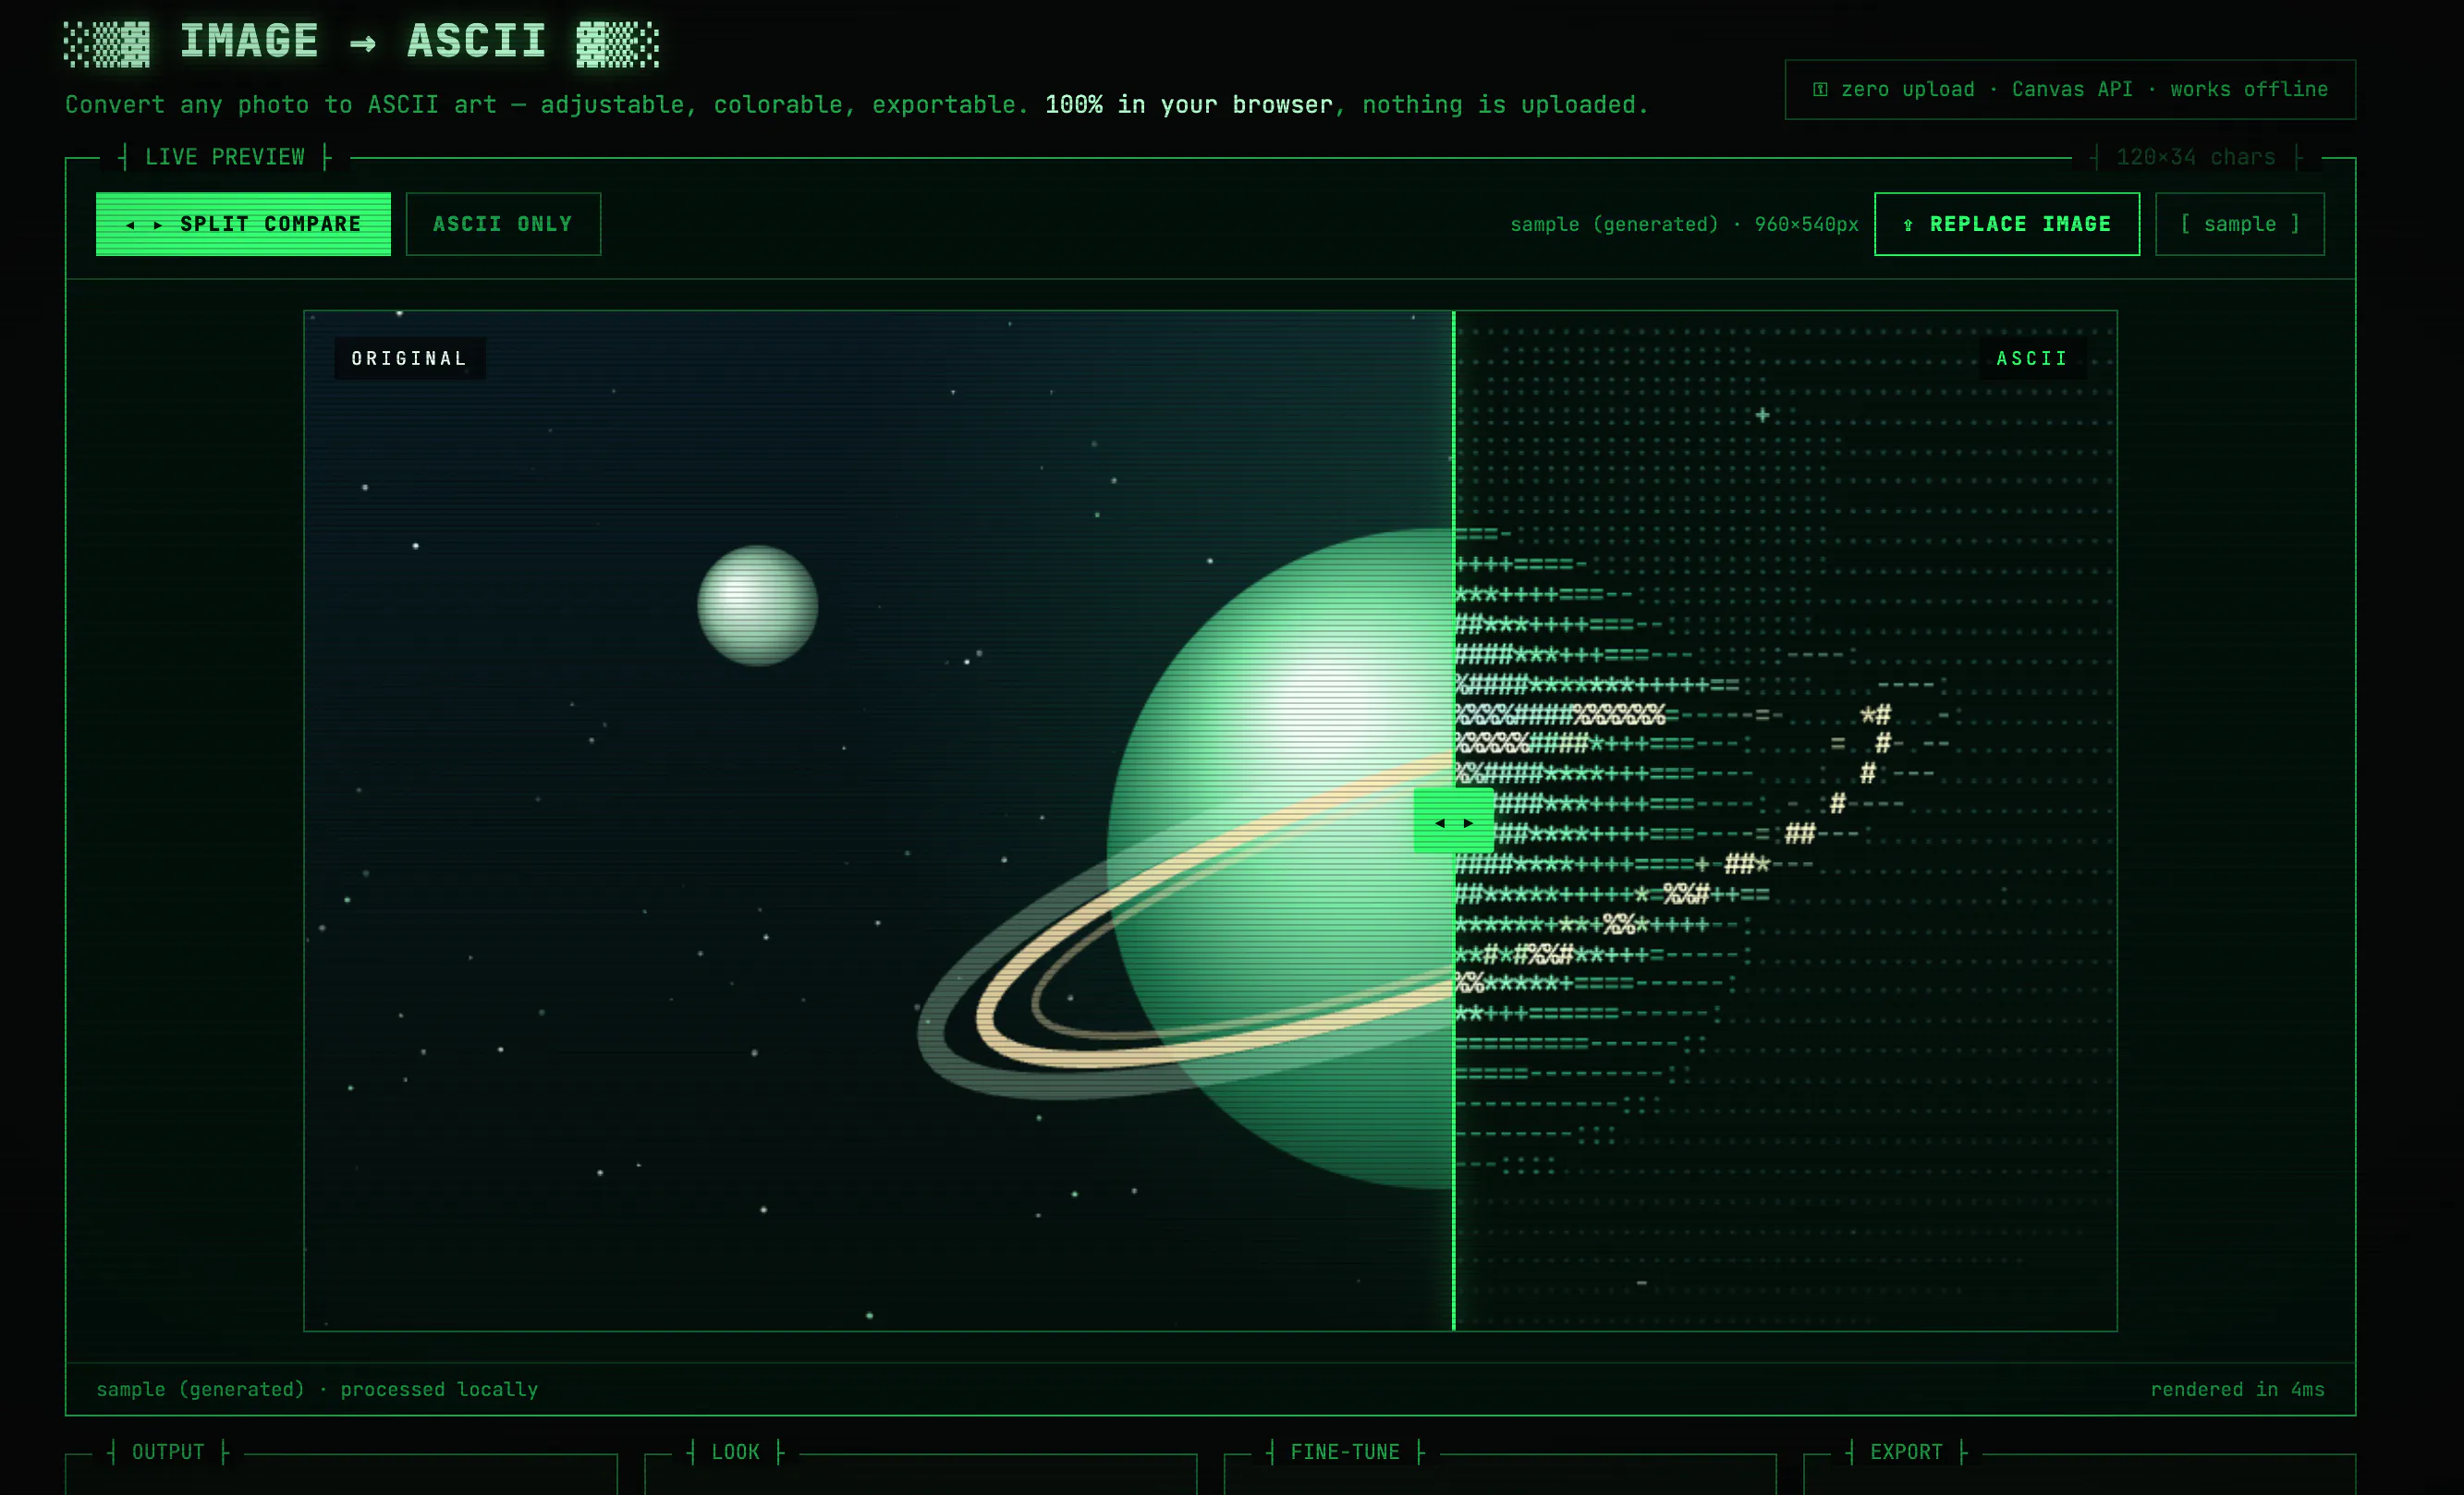
Task: Click 'rendered in 4ms' status text
Action: pyautogui.click(x=2237, y=1389)
